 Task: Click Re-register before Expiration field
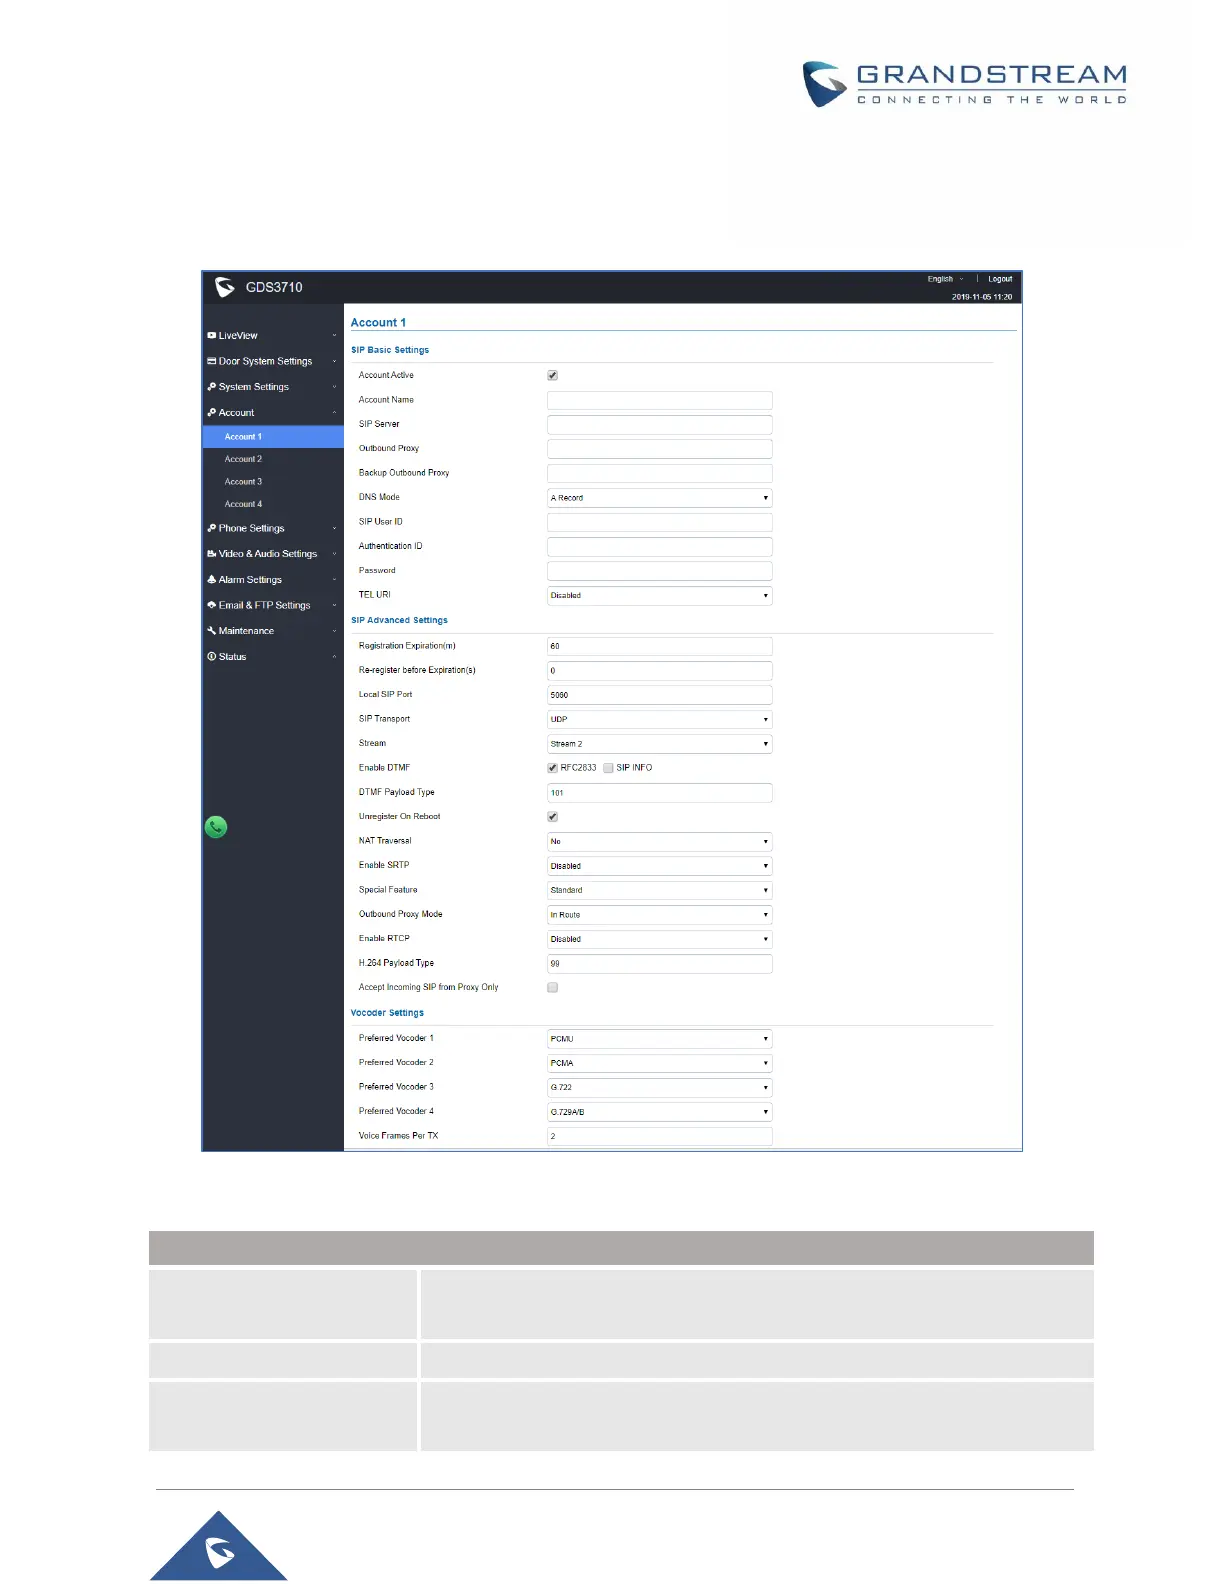coord(660,671)
